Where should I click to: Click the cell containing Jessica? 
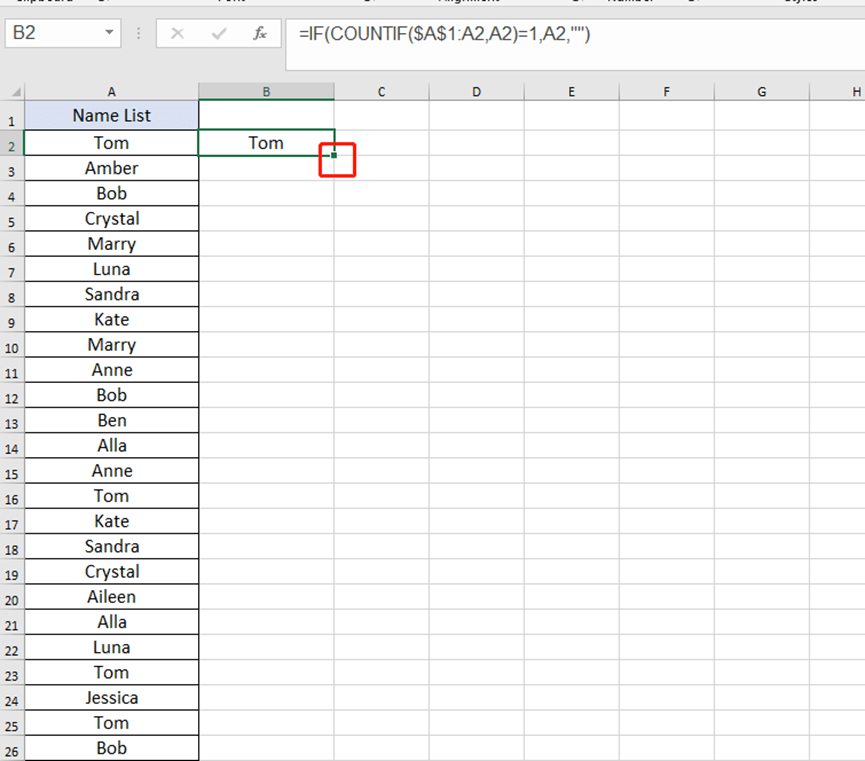pos(111,697)
